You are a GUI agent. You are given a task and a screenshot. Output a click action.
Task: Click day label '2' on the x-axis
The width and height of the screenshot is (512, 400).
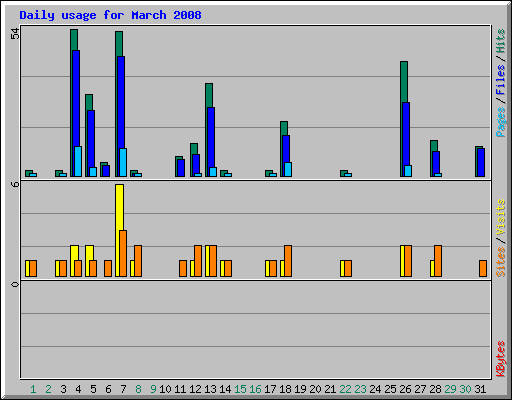coord(48,389)
